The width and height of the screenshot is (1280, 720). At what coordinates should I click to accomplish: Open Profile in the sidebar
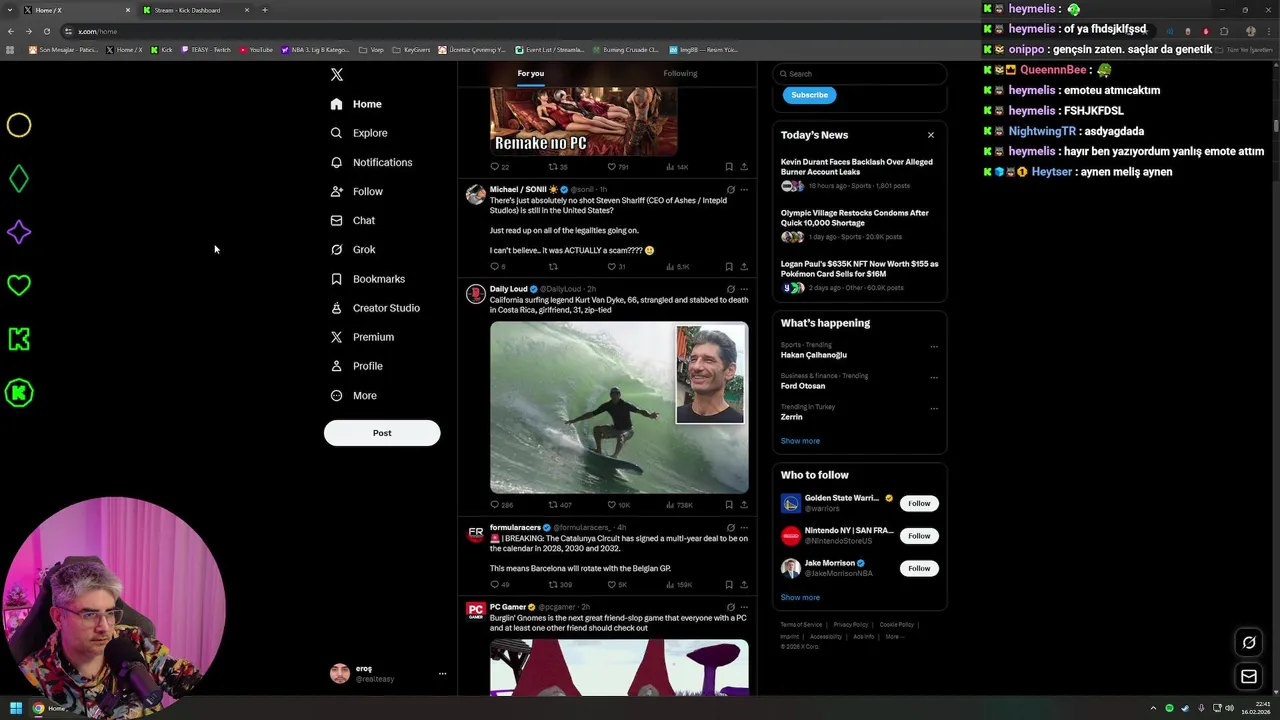point(357,366)
